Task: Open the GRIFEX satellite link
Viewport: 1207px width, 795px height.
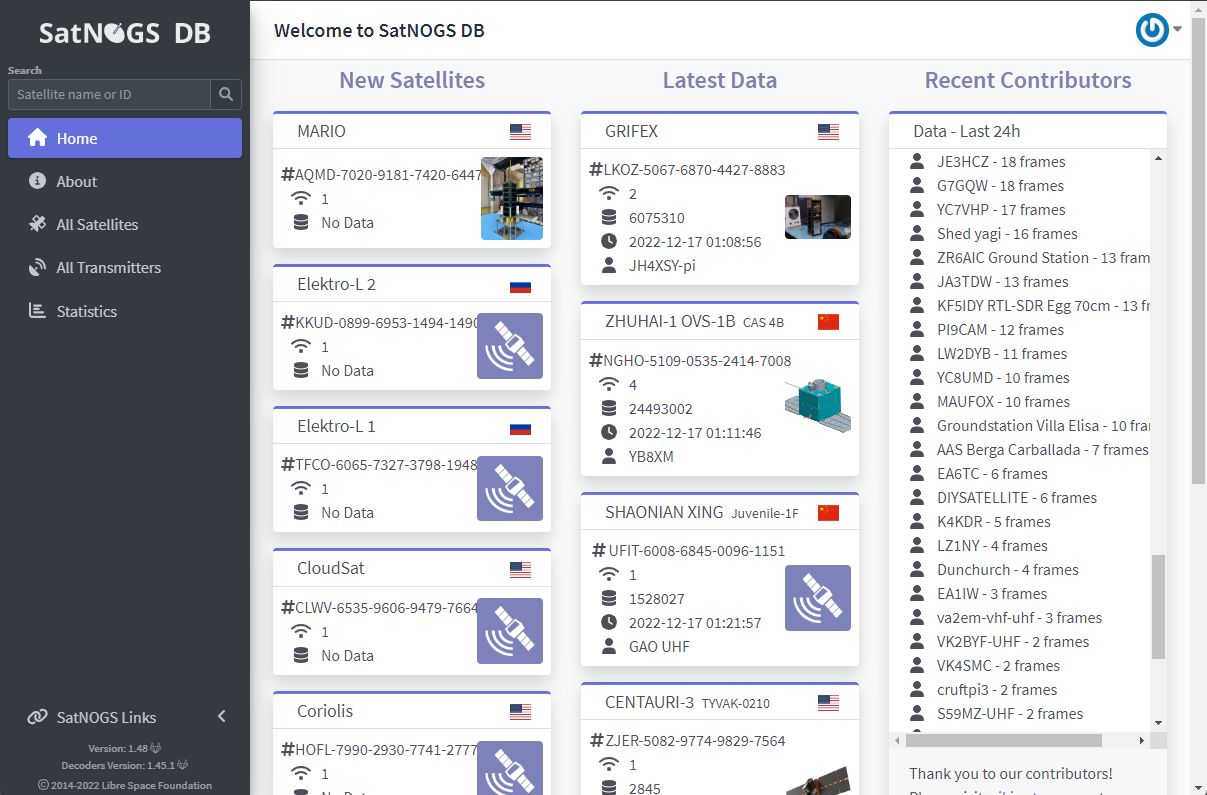Action: pos(631,131)
